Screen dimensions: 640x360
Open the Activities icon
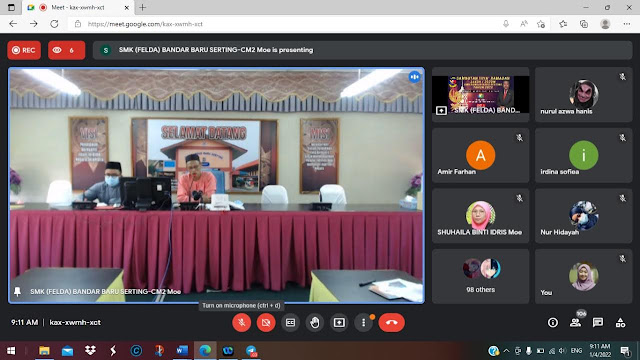tap(620, 322)
